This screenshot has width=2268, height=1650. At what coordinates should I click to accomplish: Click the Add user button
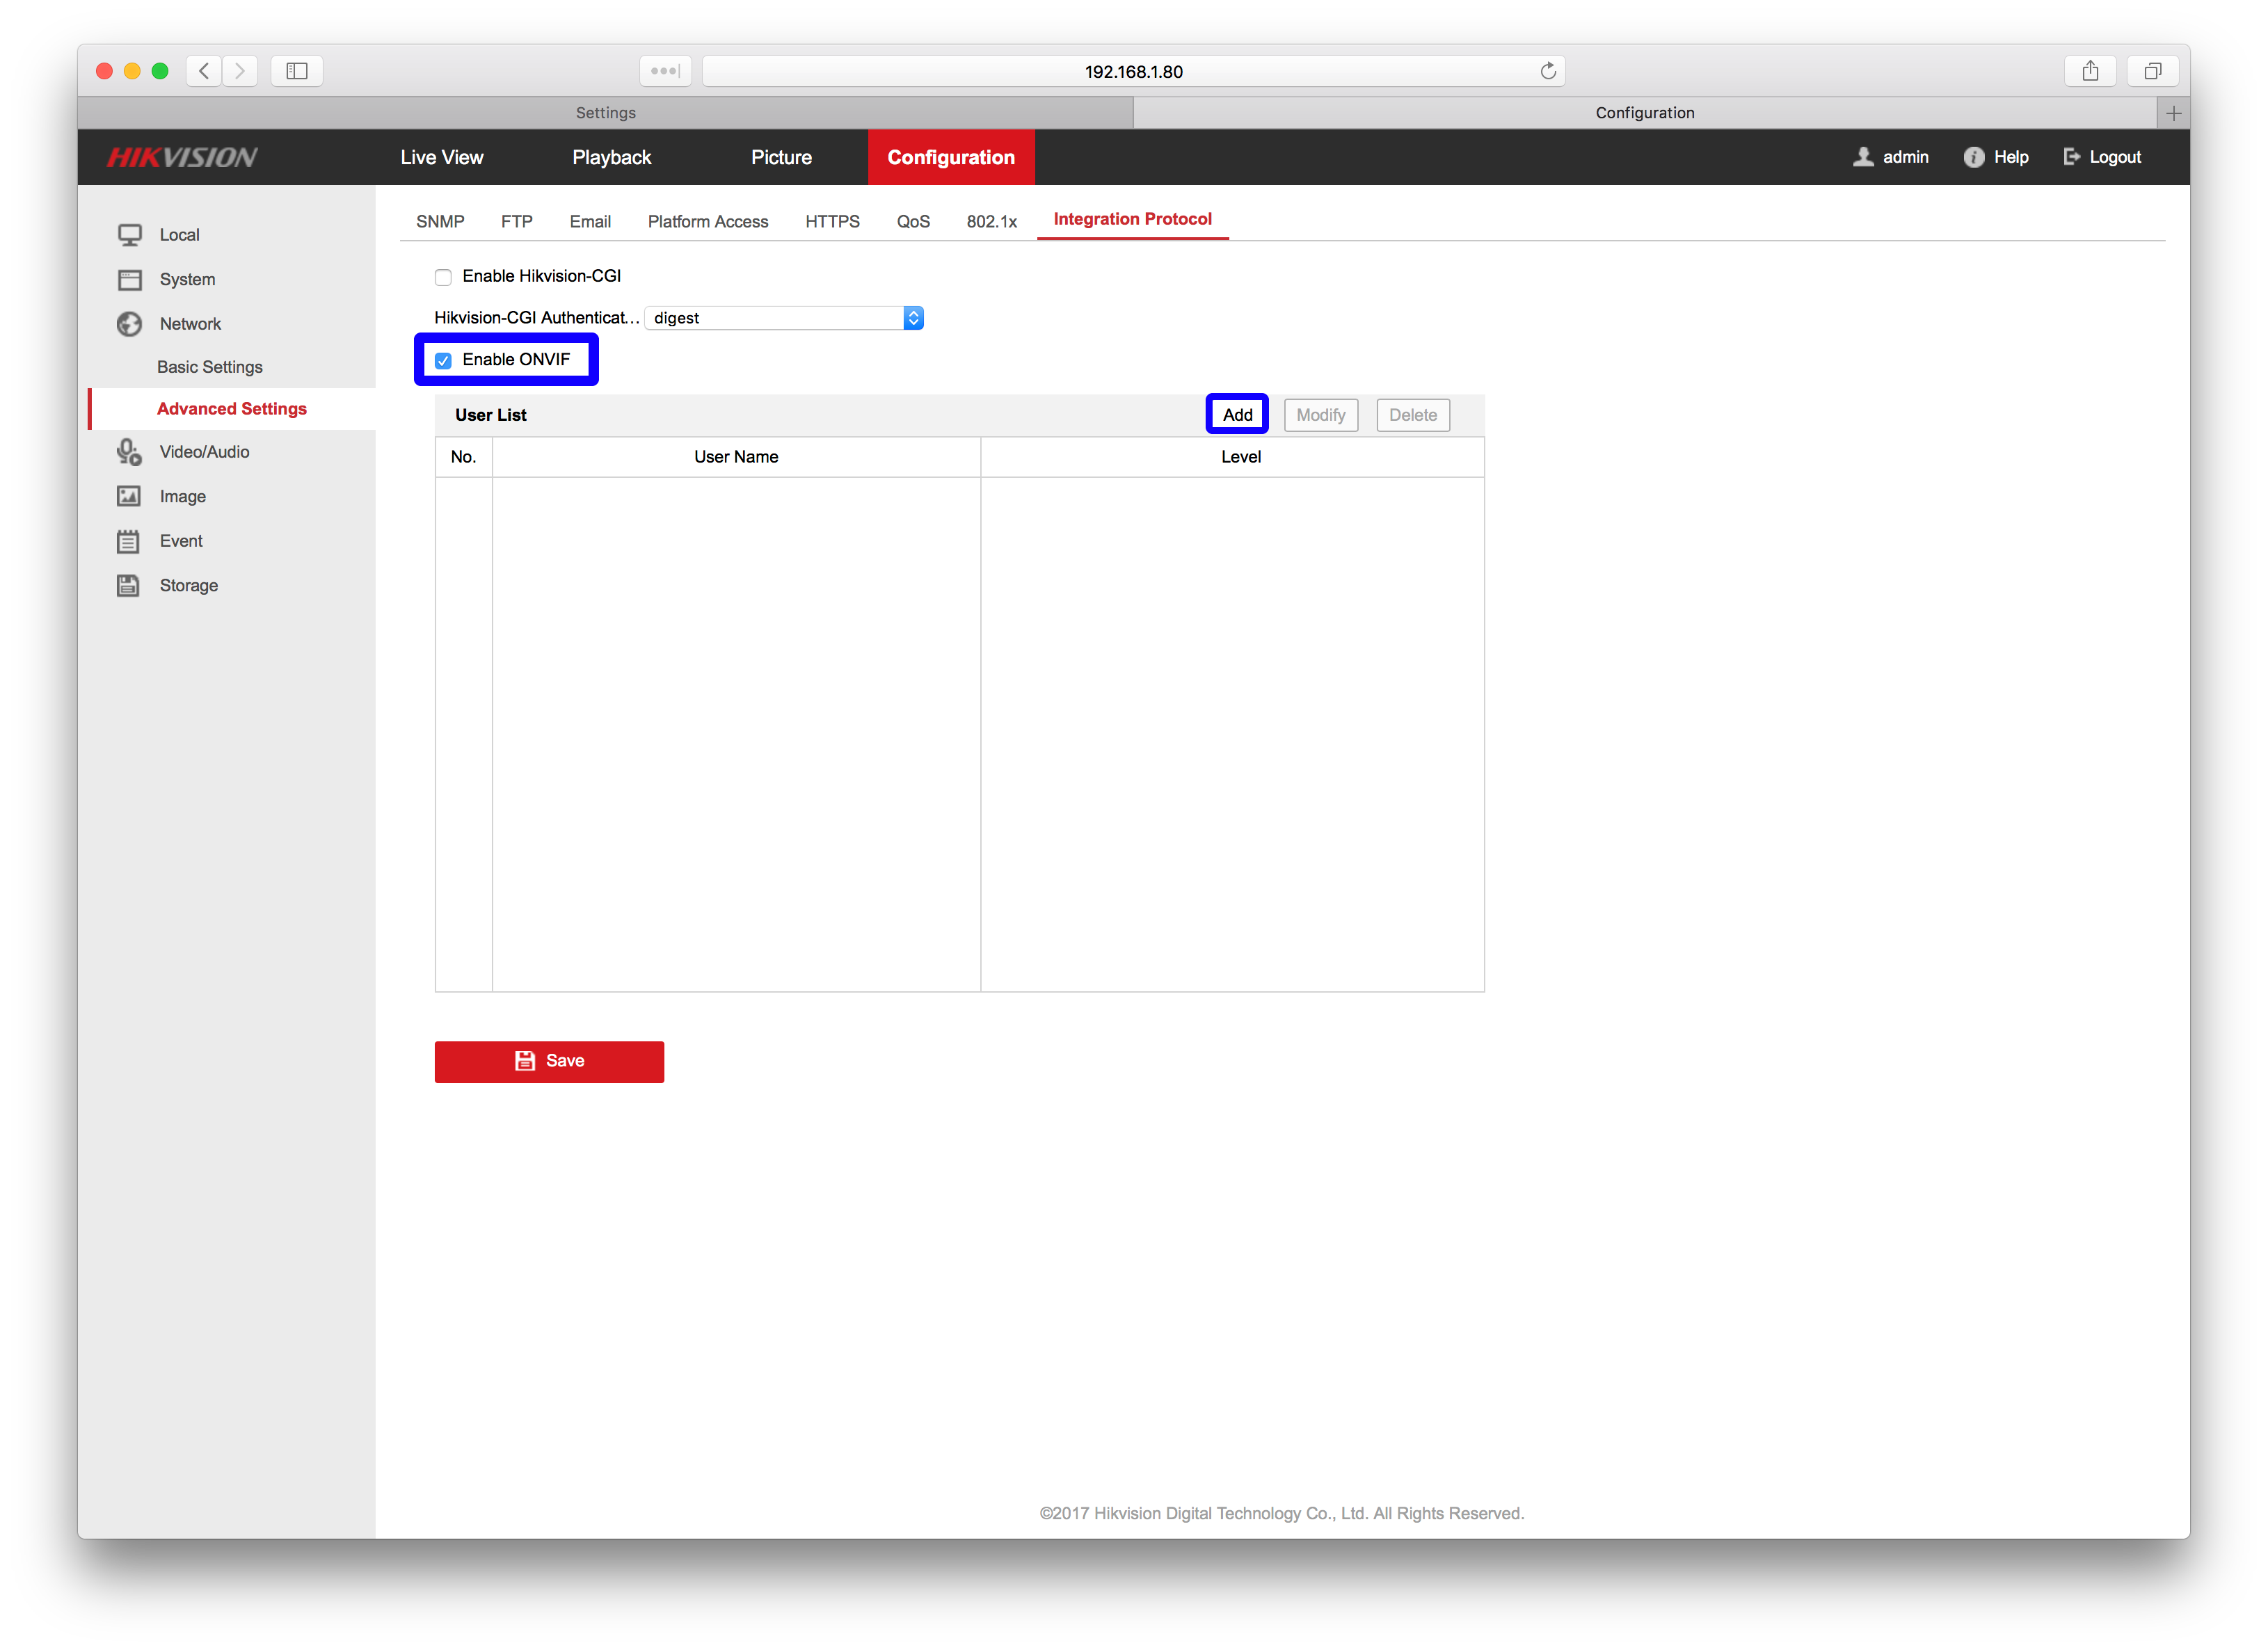[x=1236, y=414]
